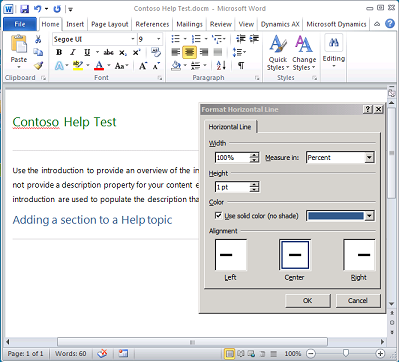Click the Numbering list icon
Image resolution: width=399 pixels, height=362 pixels.
point(196,39)
